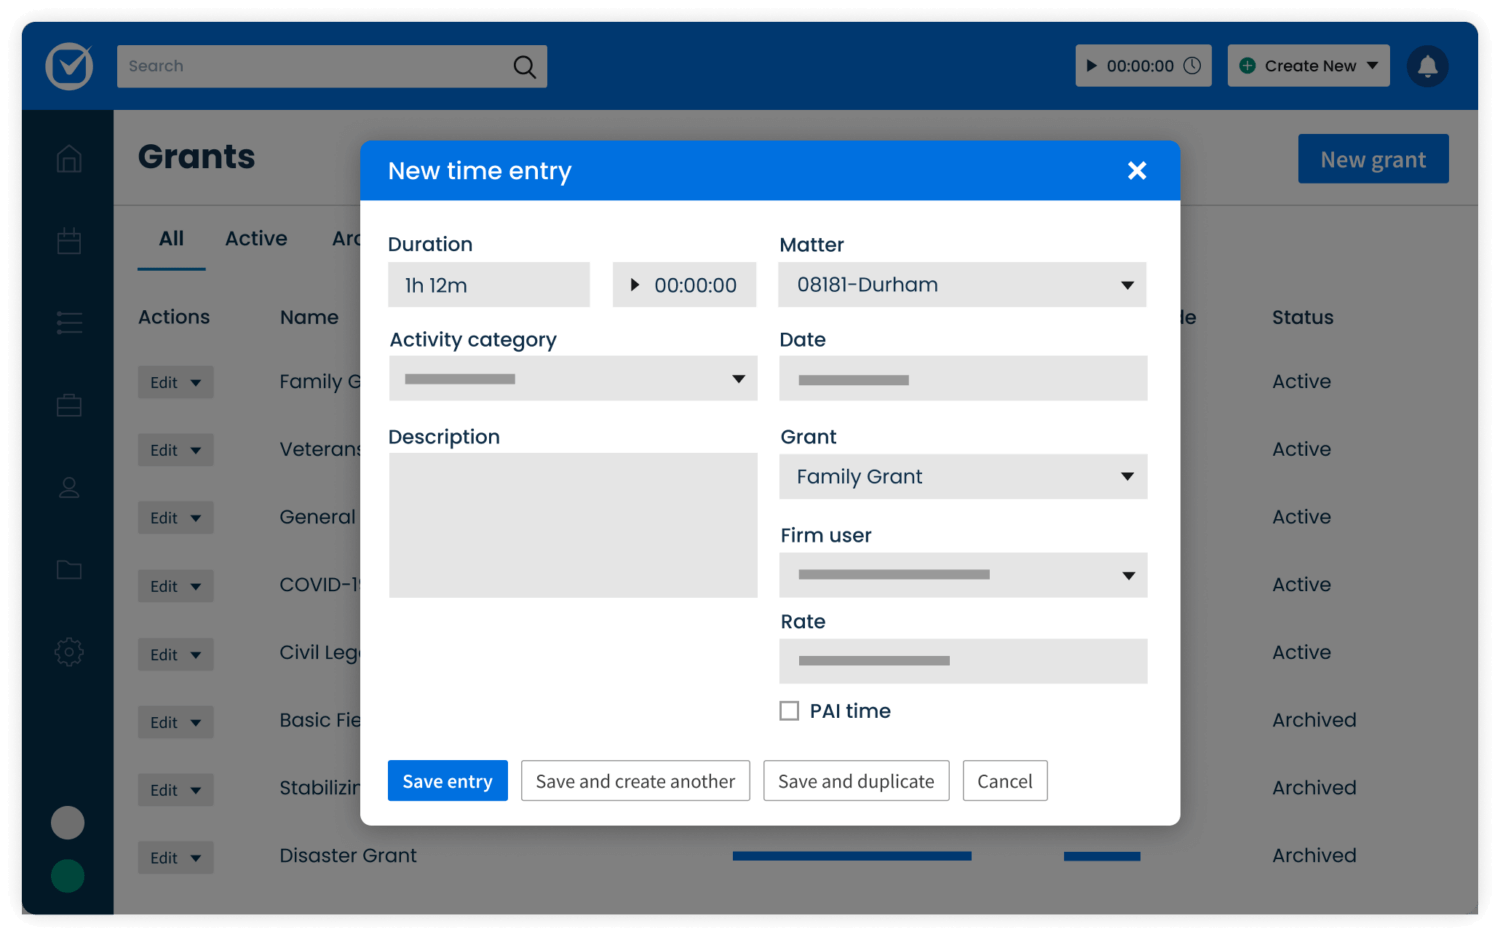Select the documents folder icon in the sidebar
This screenshot has width=1500, height=937.
68,569
